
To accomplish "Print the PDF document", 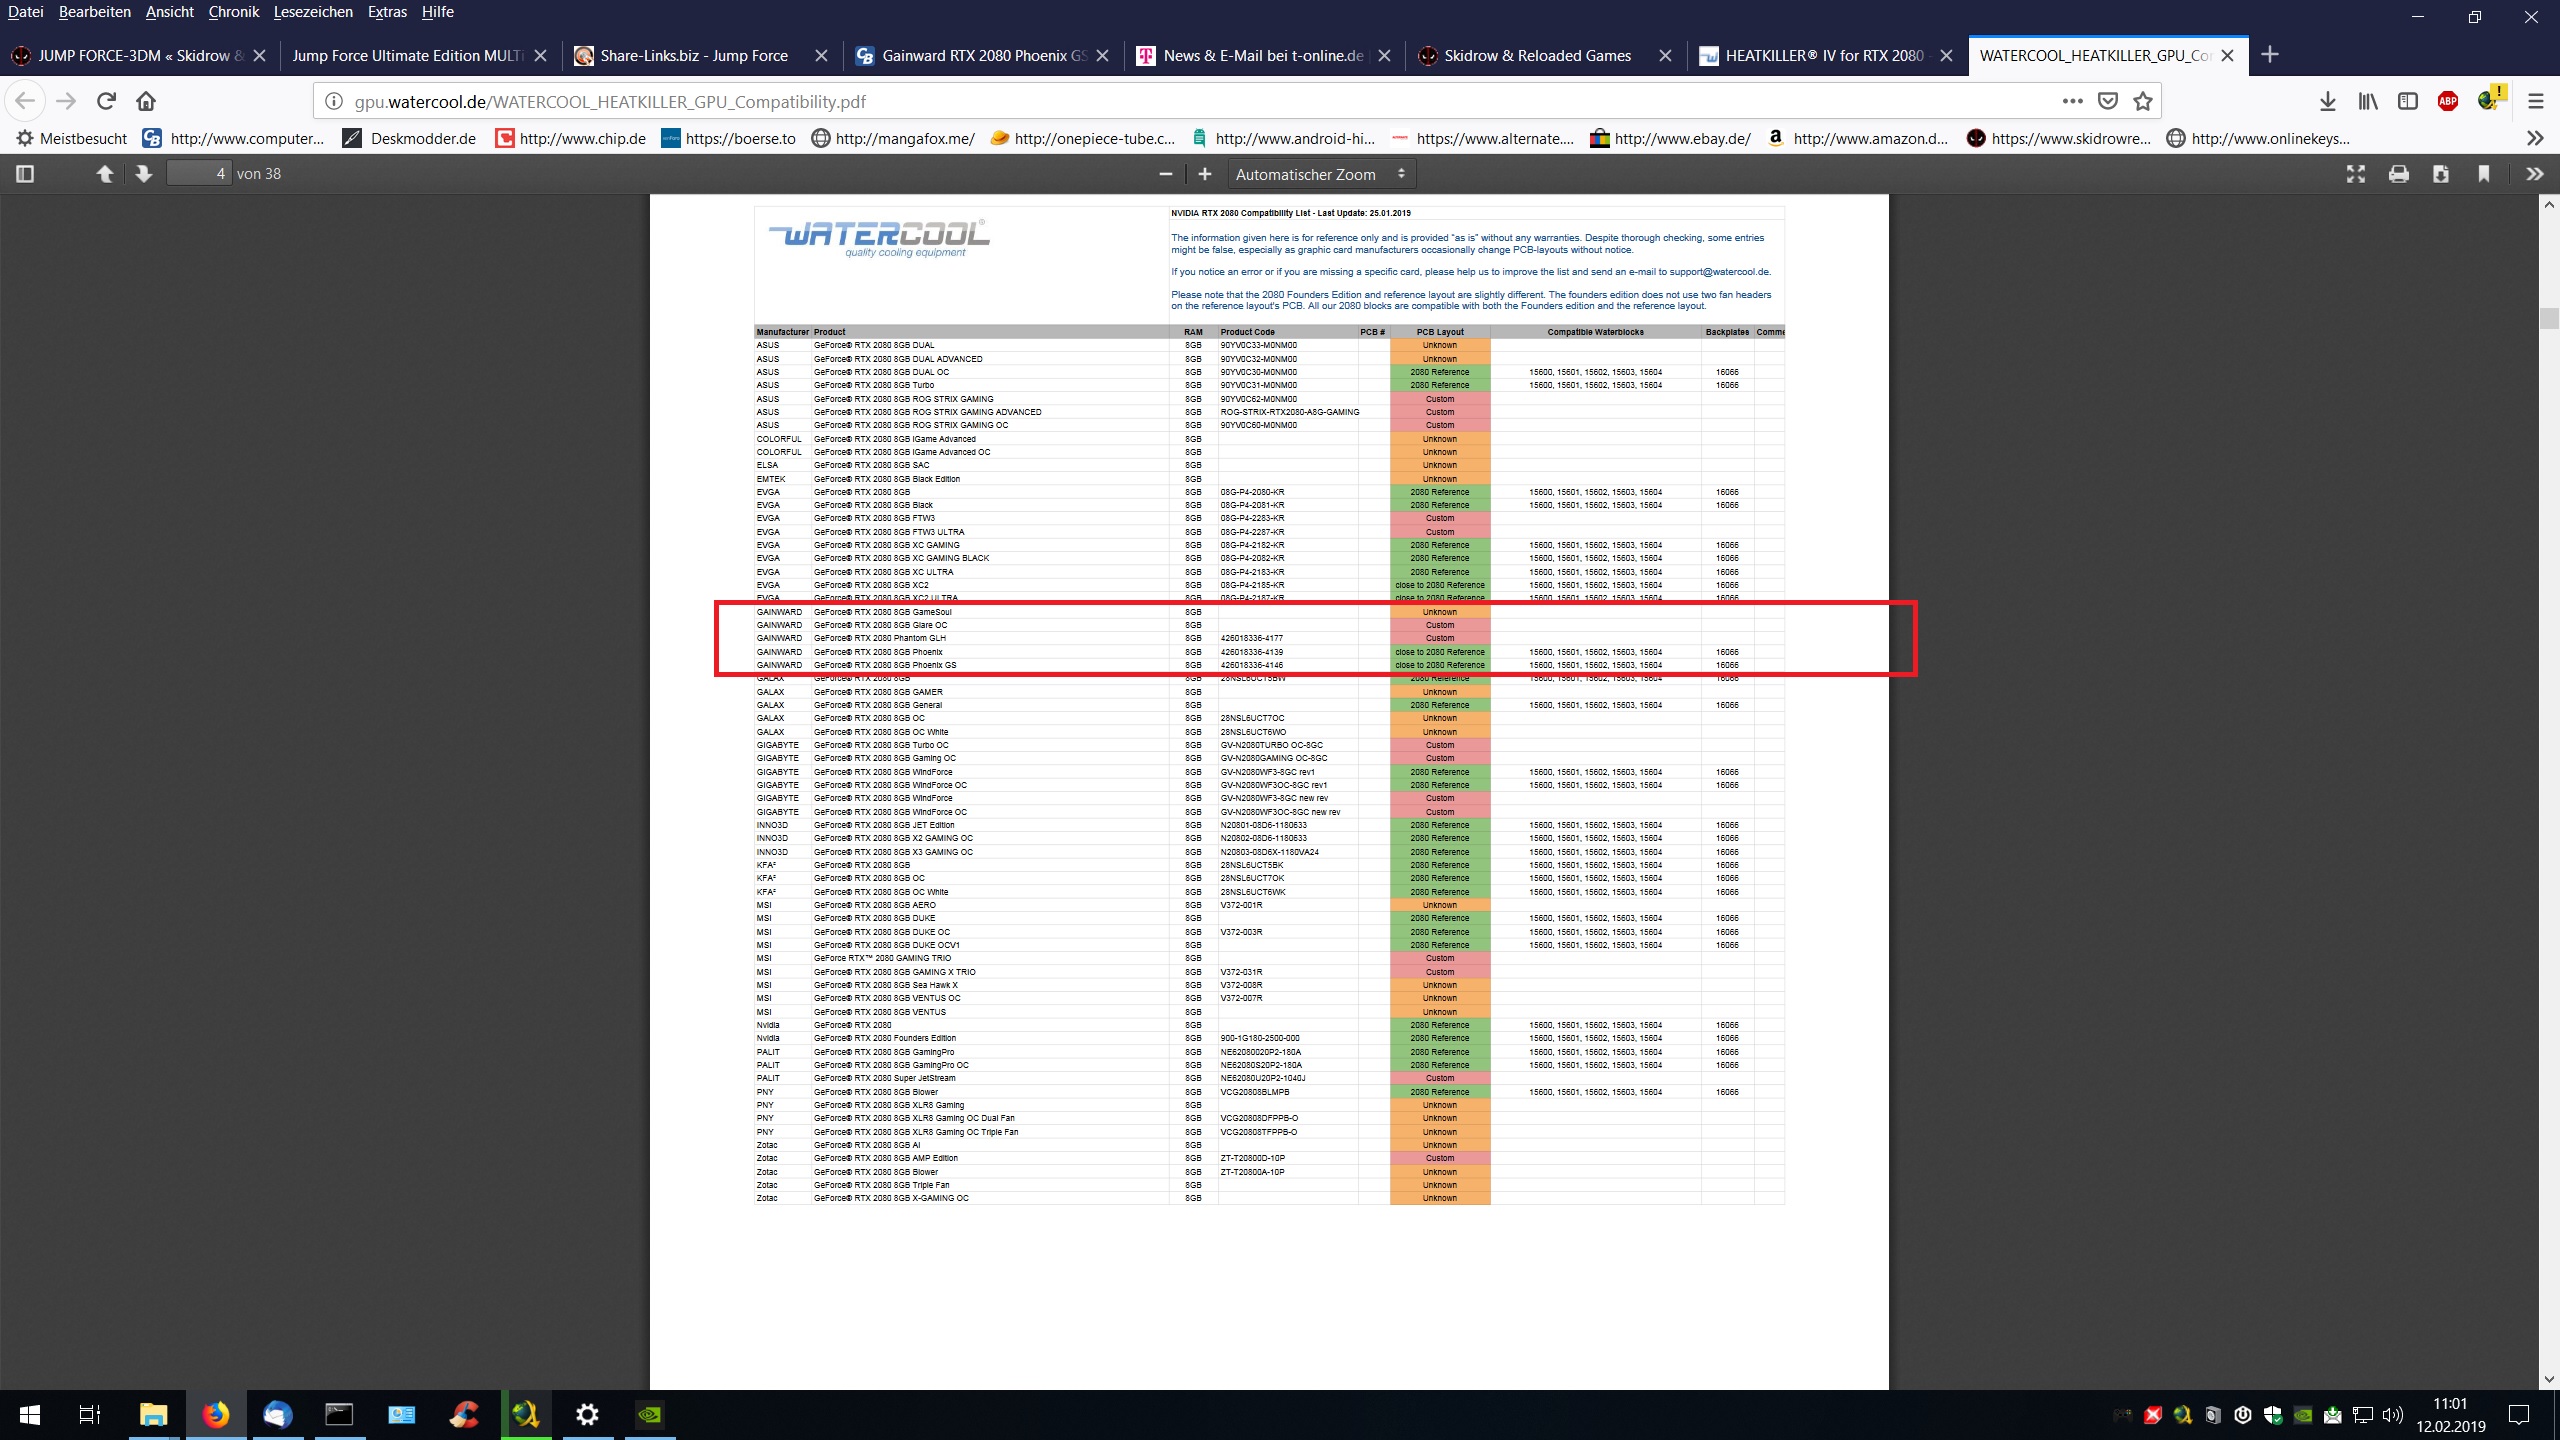I will click(x=2398, y=174).
